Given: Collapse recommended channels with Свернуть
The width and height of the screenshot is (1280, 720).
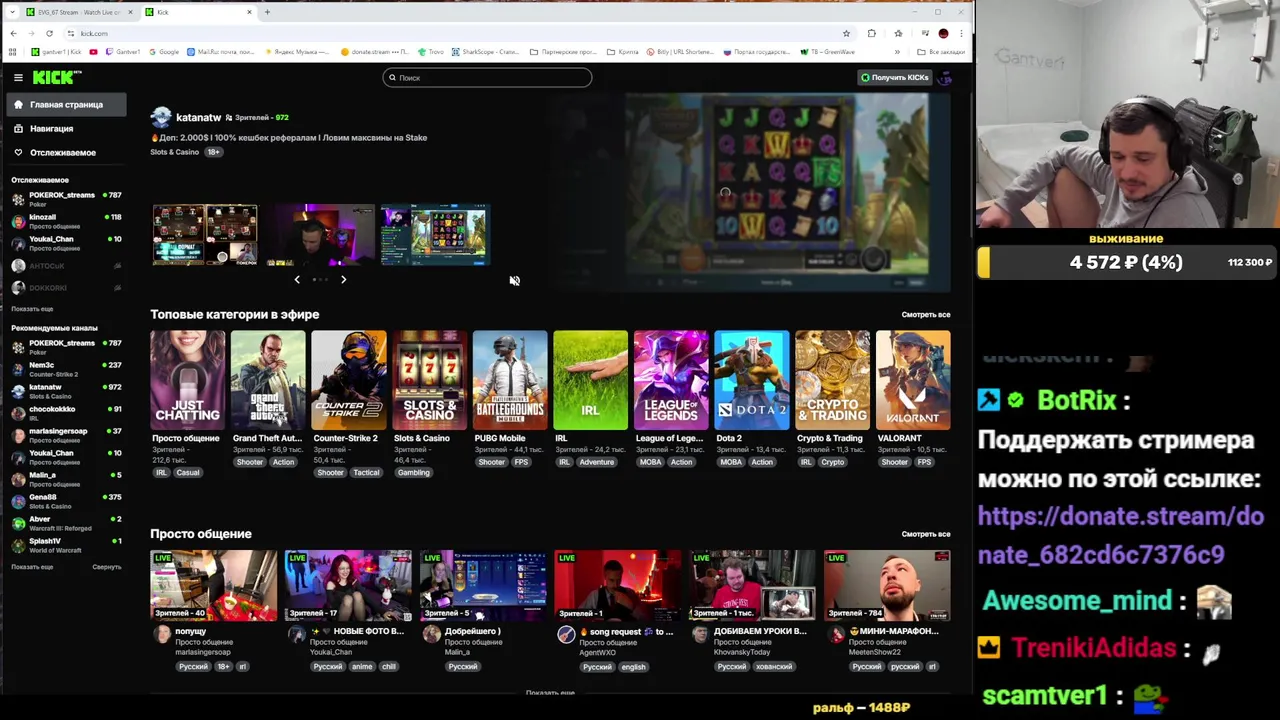Looking at the screenshot, I should pyautogui.click(x=107, y=567).
